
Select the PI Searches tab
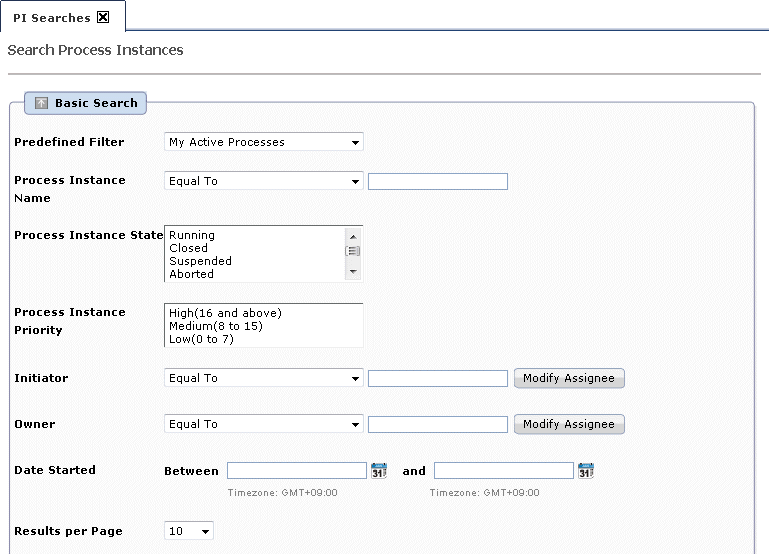pyautogui.click(x=52, y=18)
